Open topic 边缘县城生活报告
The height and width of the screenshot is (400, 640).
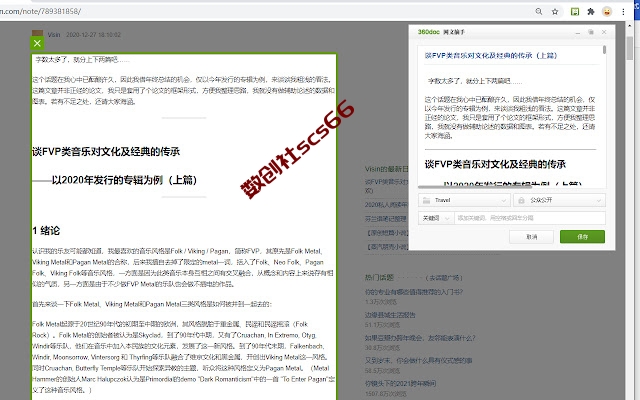[390, 315]
